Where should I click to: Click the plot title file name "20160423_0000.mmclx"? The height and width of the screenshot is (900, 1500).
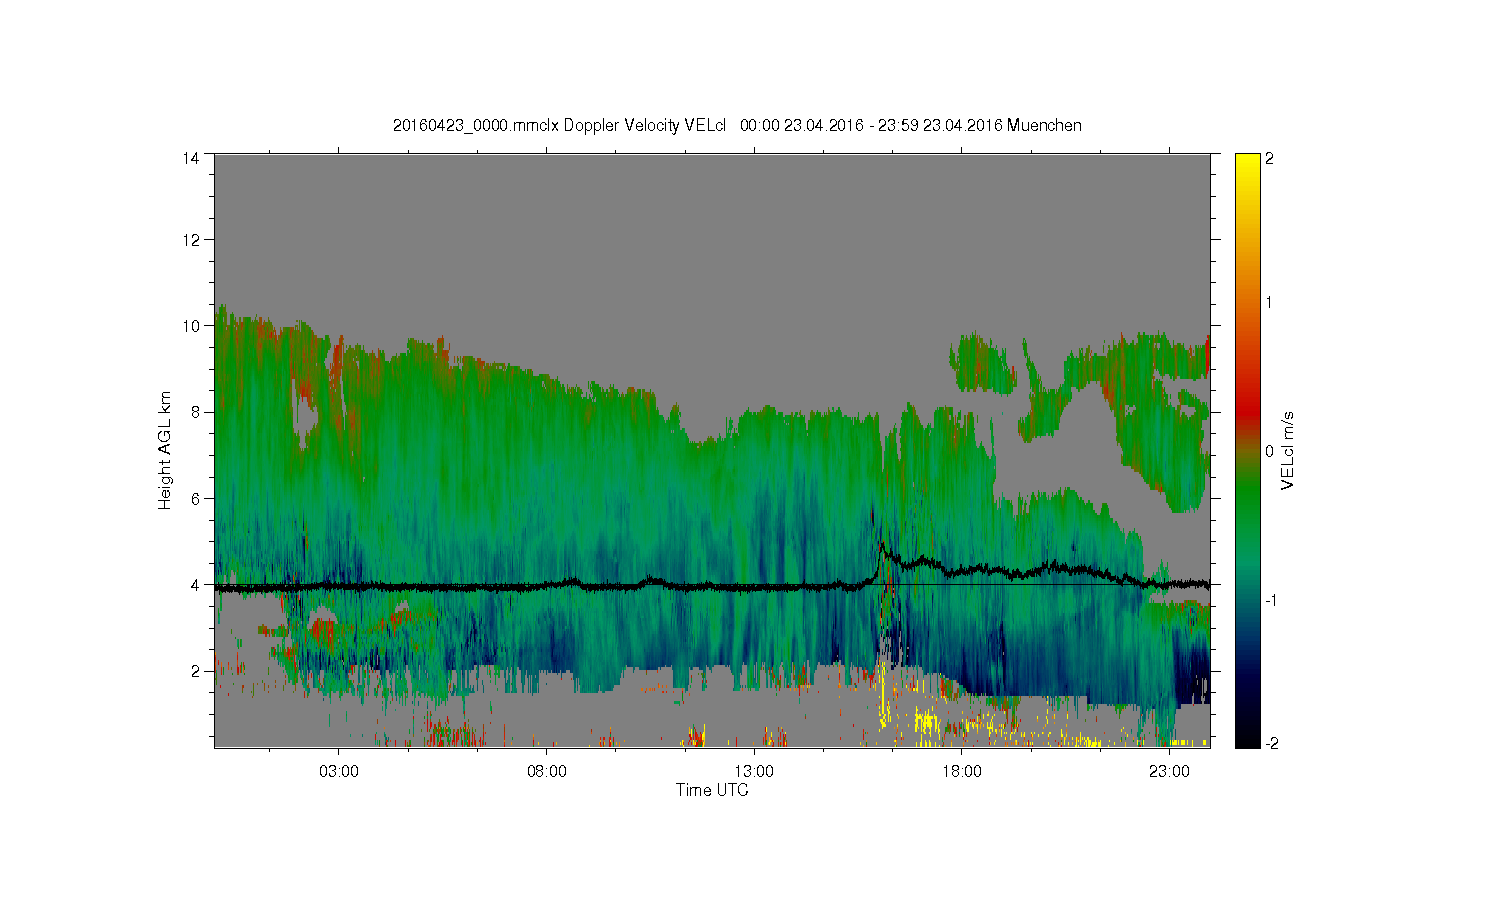coord(476,126)
